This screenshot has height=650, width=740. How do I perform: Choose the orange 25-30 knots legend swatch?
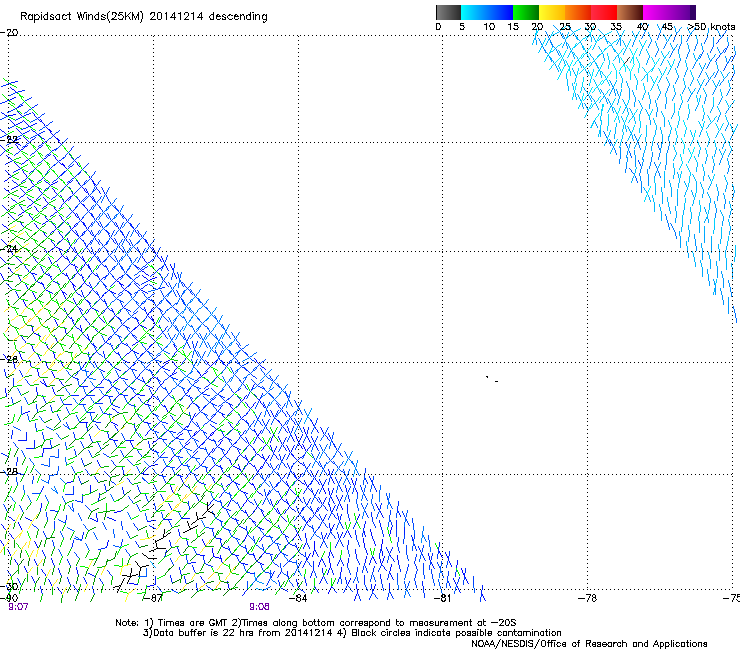tap(578, 12)
